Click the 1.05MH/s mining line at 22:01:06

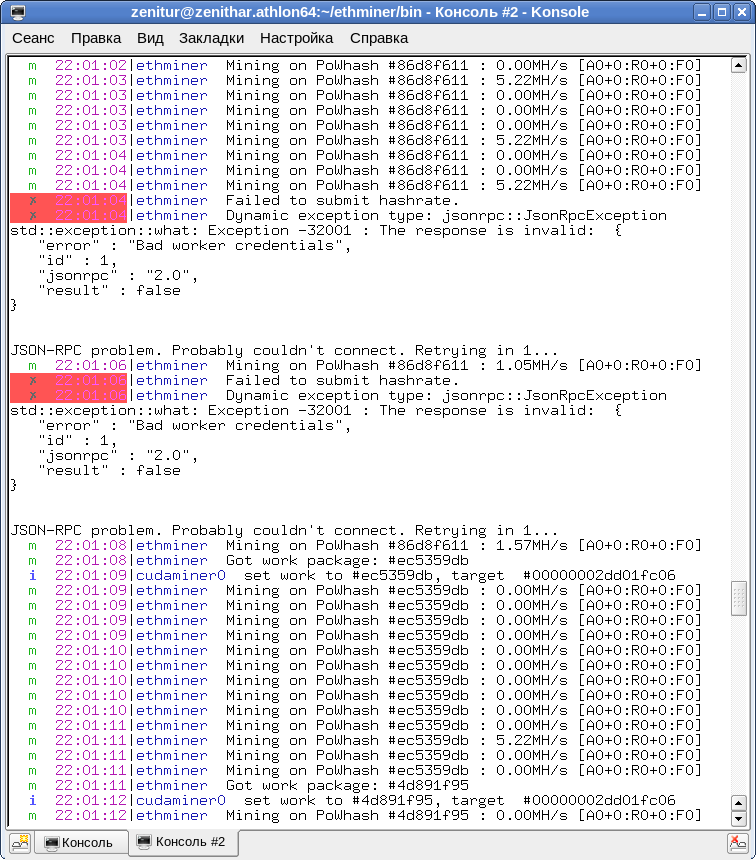(x=365, y=365)
